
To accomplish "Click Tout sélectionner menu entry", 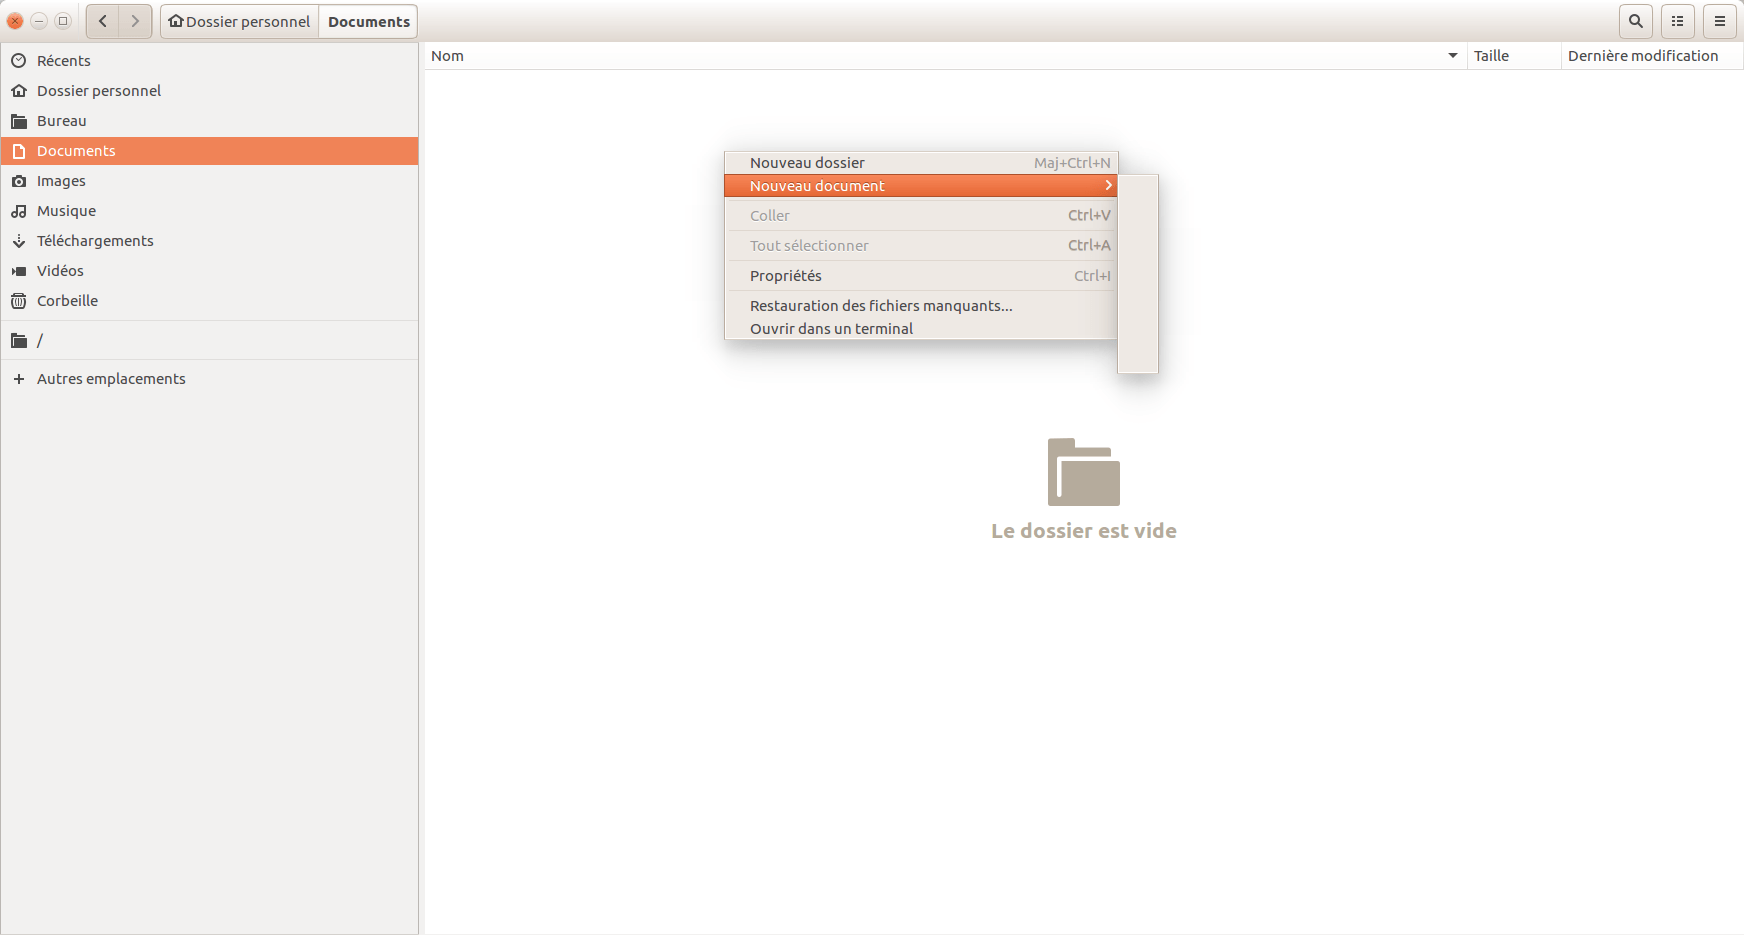I will pyautogui.click(x=920, y=246).
